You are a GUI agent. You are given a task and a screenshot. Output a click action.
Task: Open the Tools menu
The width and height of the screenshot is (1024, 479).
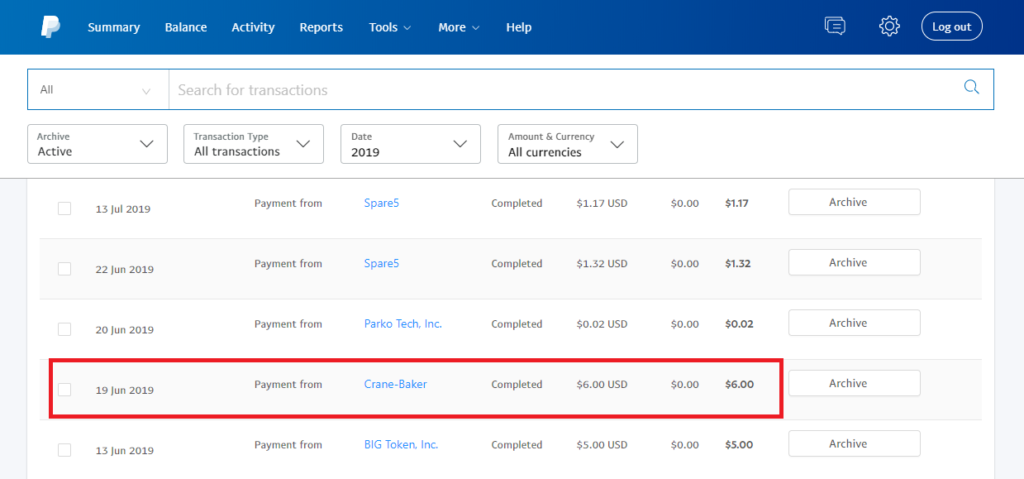[x=390, y=27]
